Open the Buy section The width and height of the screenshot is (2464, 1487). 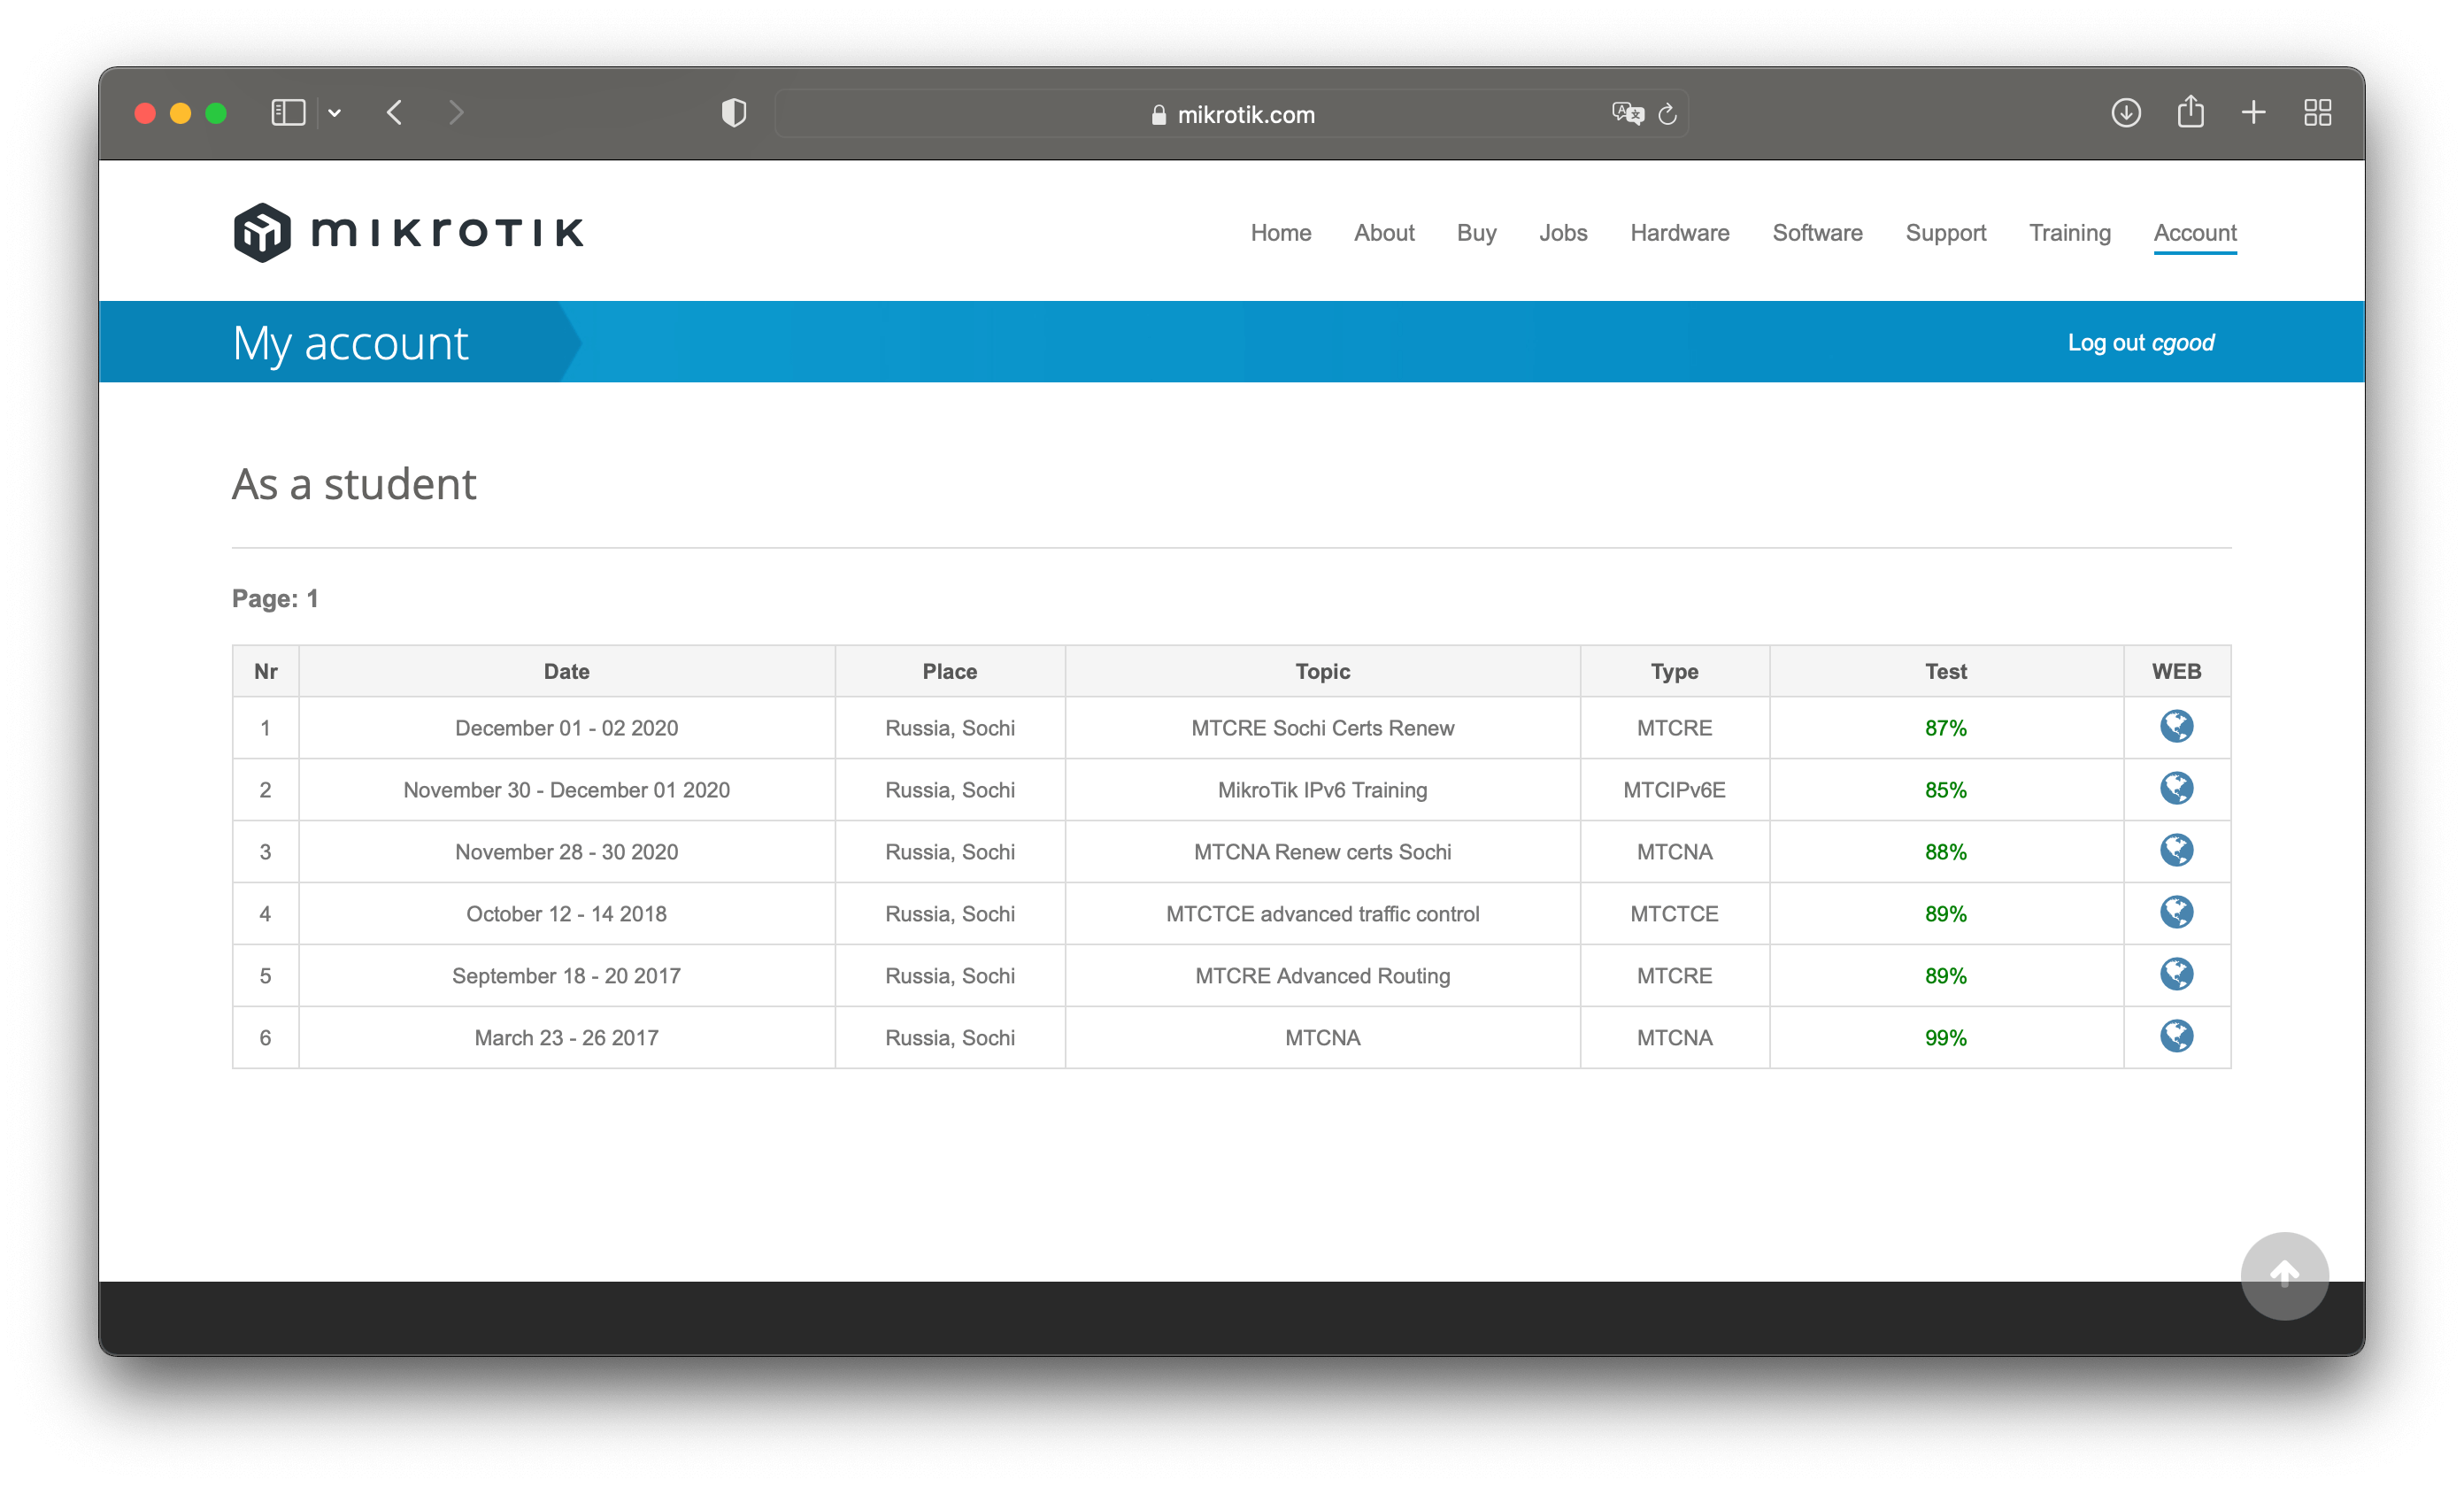pyautogui.click(x=1476, y=233)
